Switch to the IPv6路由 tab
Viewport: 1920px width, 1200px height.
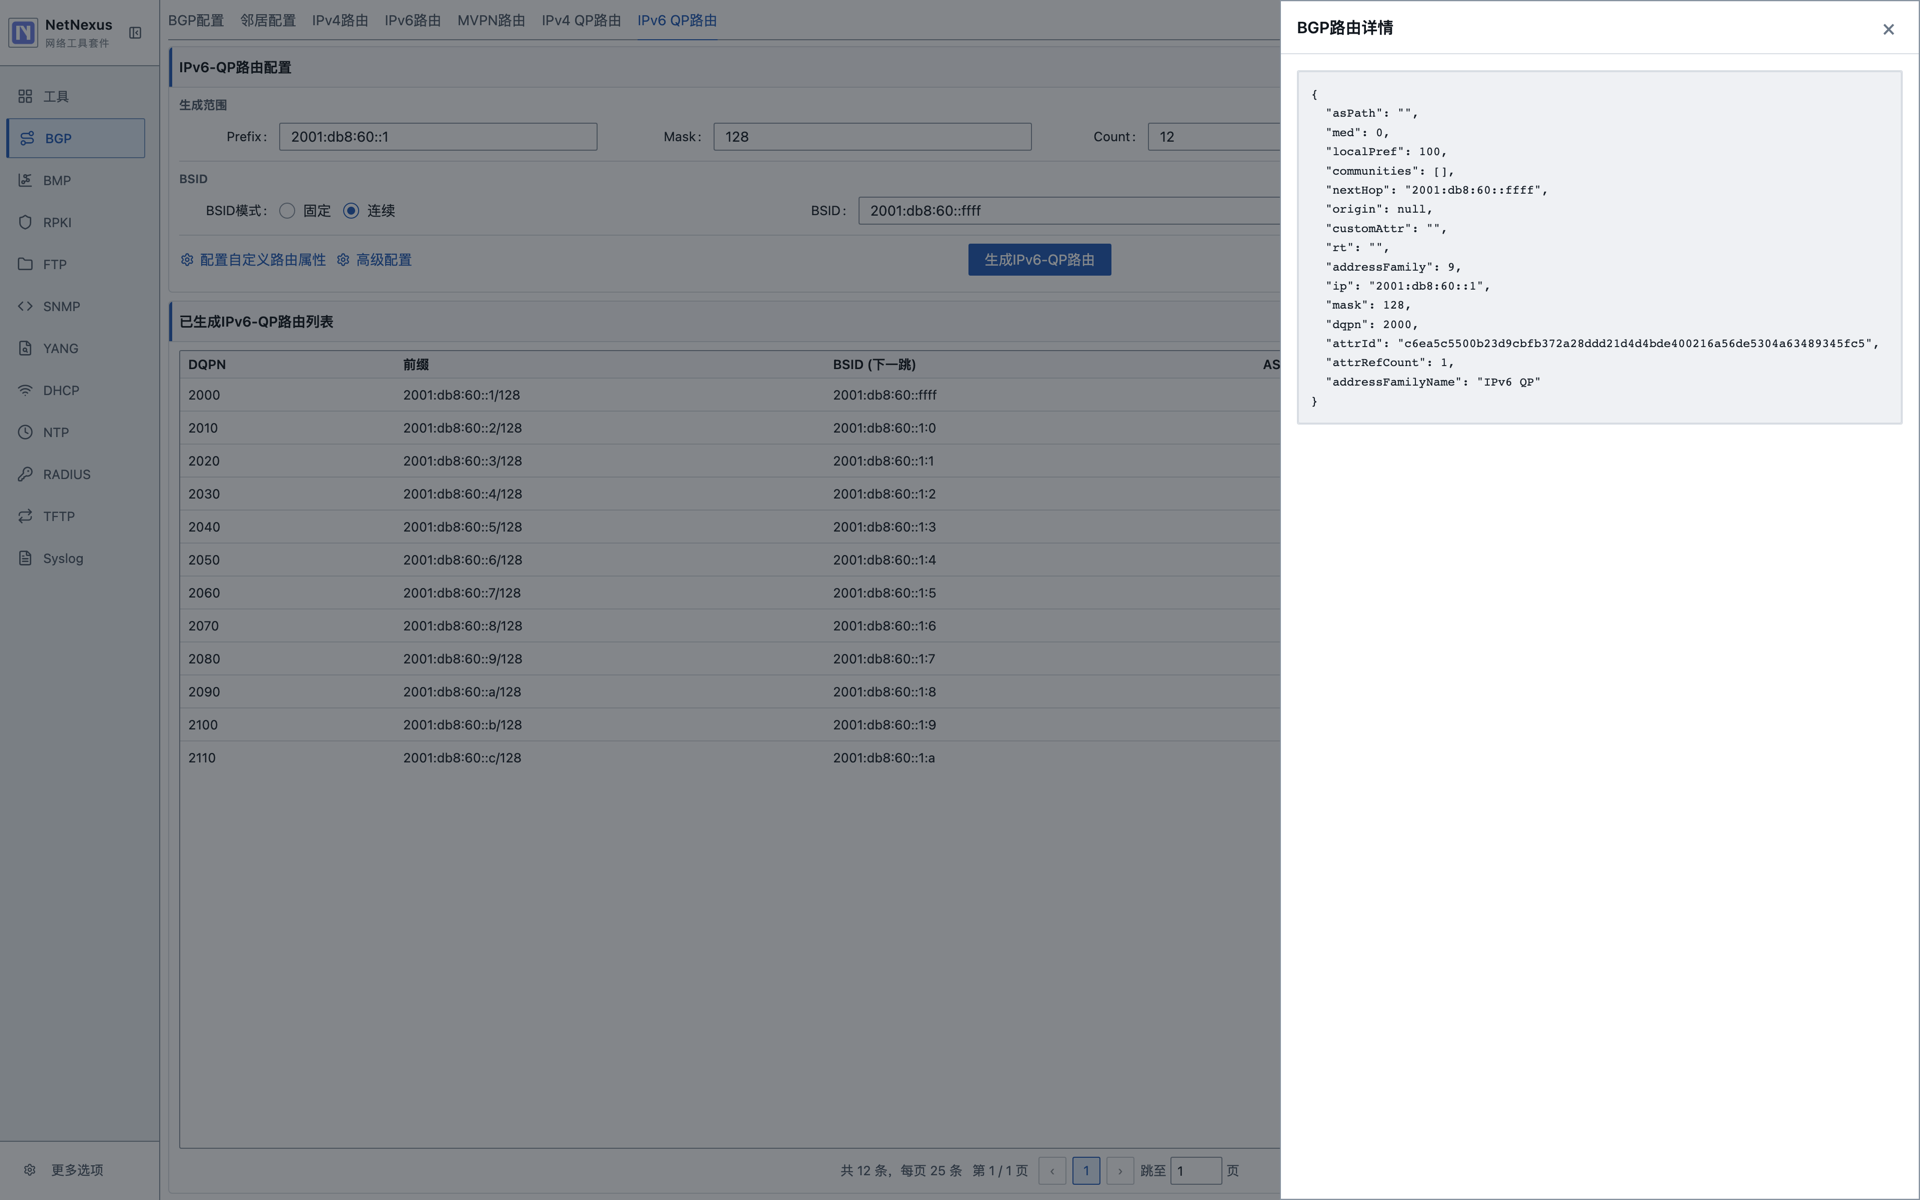pyautogui.click(x=413, y=20)
